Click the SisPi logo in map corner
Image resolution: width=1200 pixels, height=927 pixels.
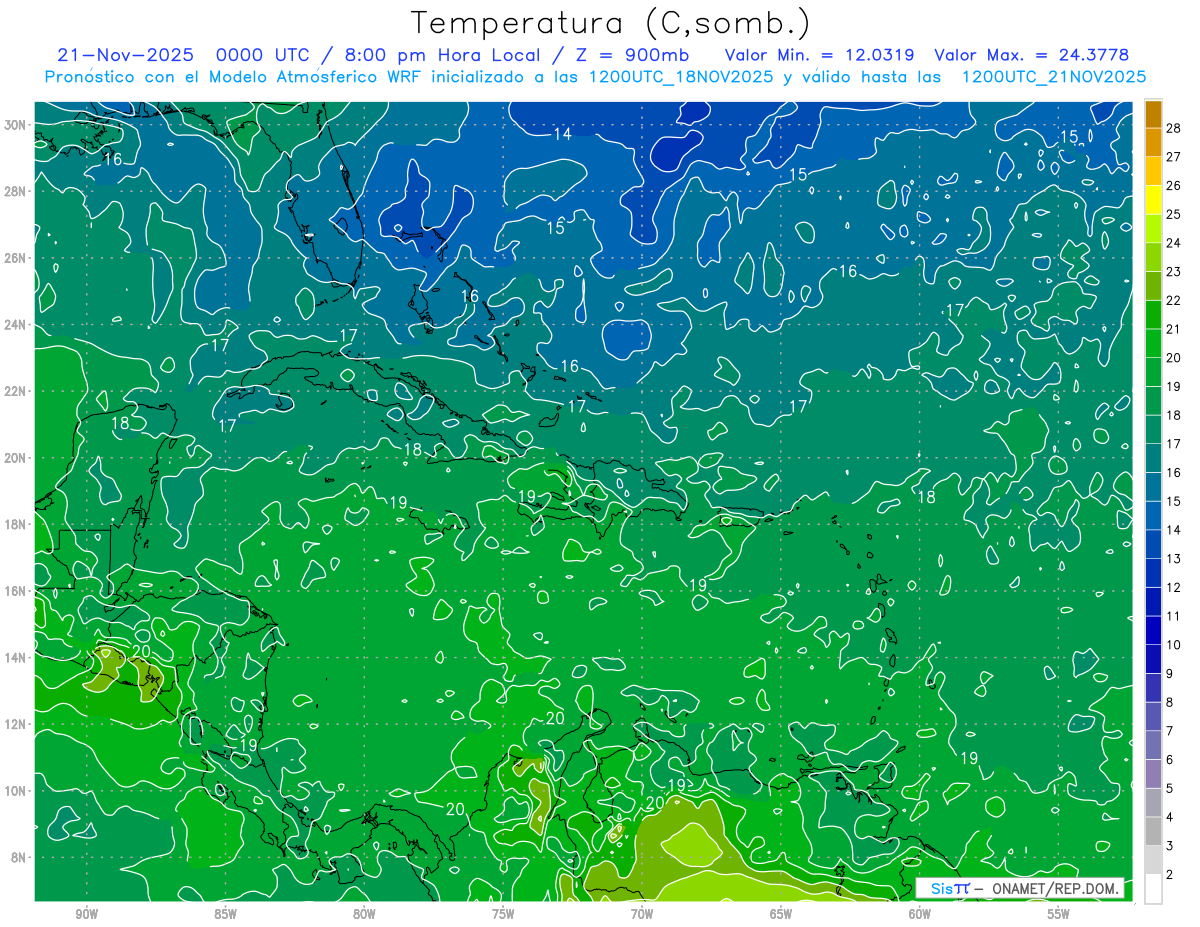pos(949,888)
